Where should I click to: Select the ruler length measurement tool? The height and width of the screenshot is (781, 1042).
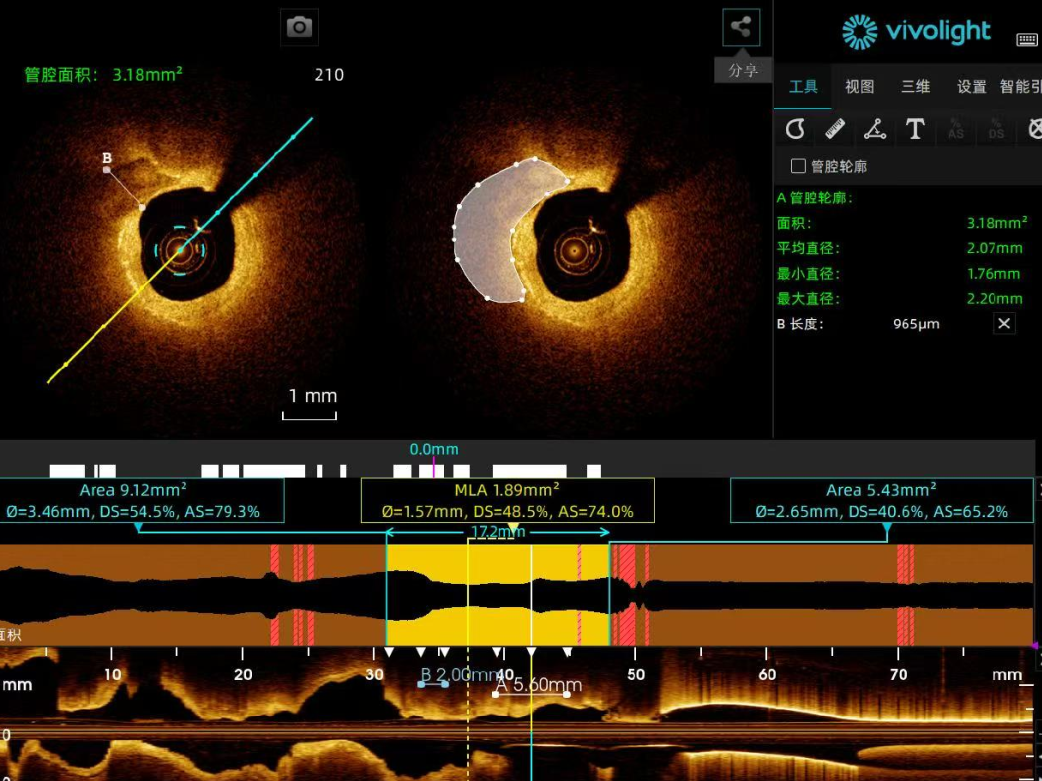(x=835, y=128)
